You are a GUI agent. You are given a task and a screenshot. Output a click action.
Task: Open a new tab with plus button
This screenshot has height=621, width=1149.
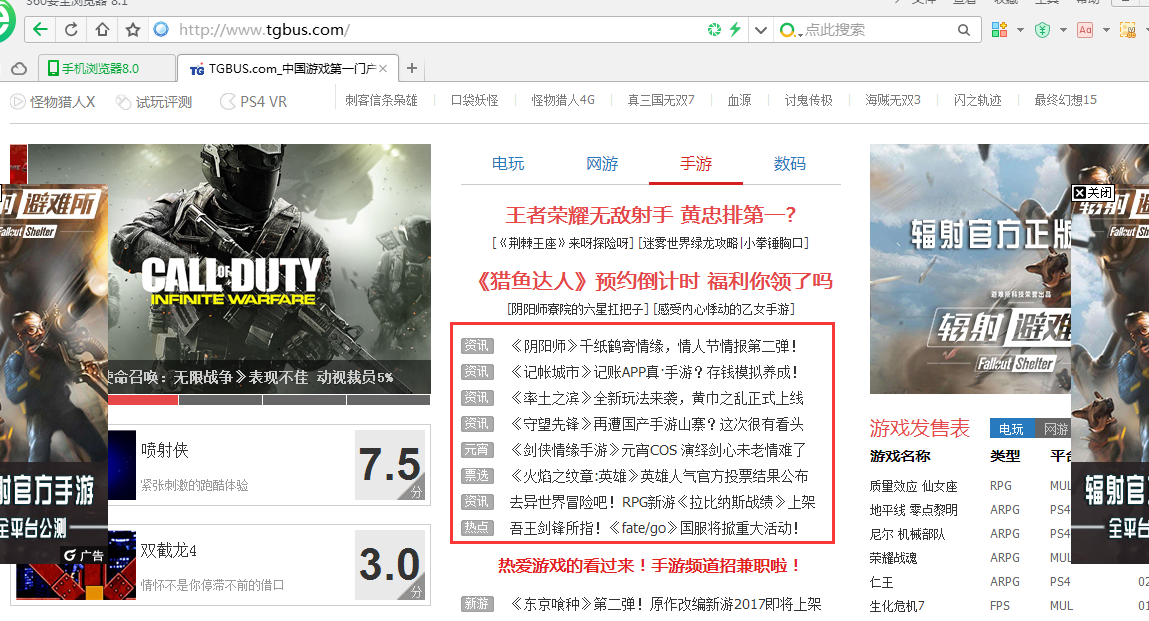[x=412, y=67]
